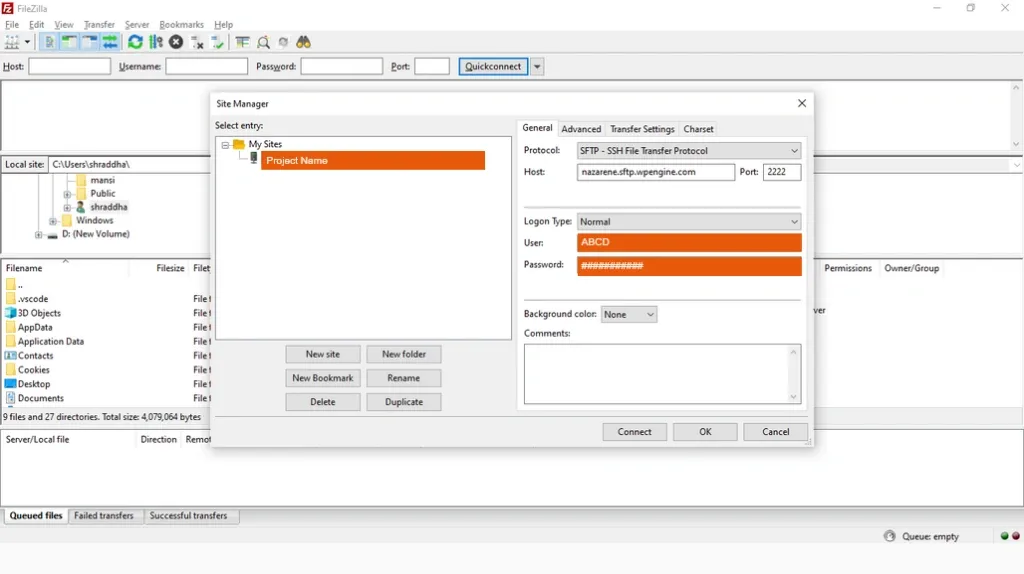Switch to the Transfer Settings tab
This screenshot has width=1024, height=574.
642,129
